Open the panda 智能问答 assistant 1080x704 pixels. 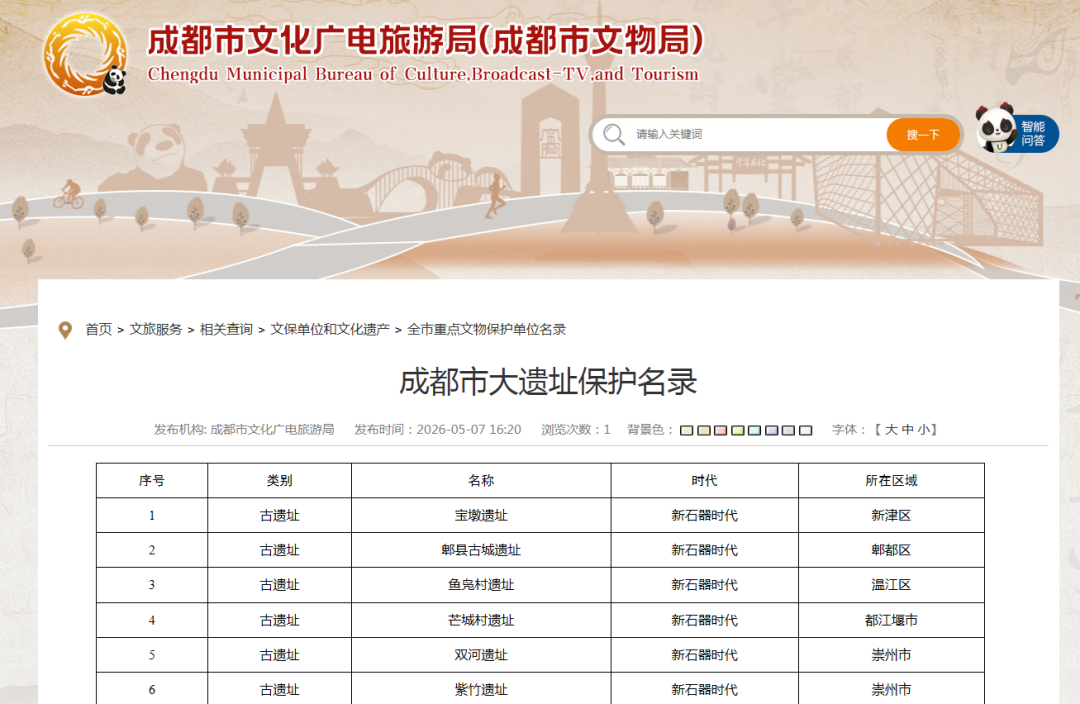pyautogui.click(x=1017, y=129)
